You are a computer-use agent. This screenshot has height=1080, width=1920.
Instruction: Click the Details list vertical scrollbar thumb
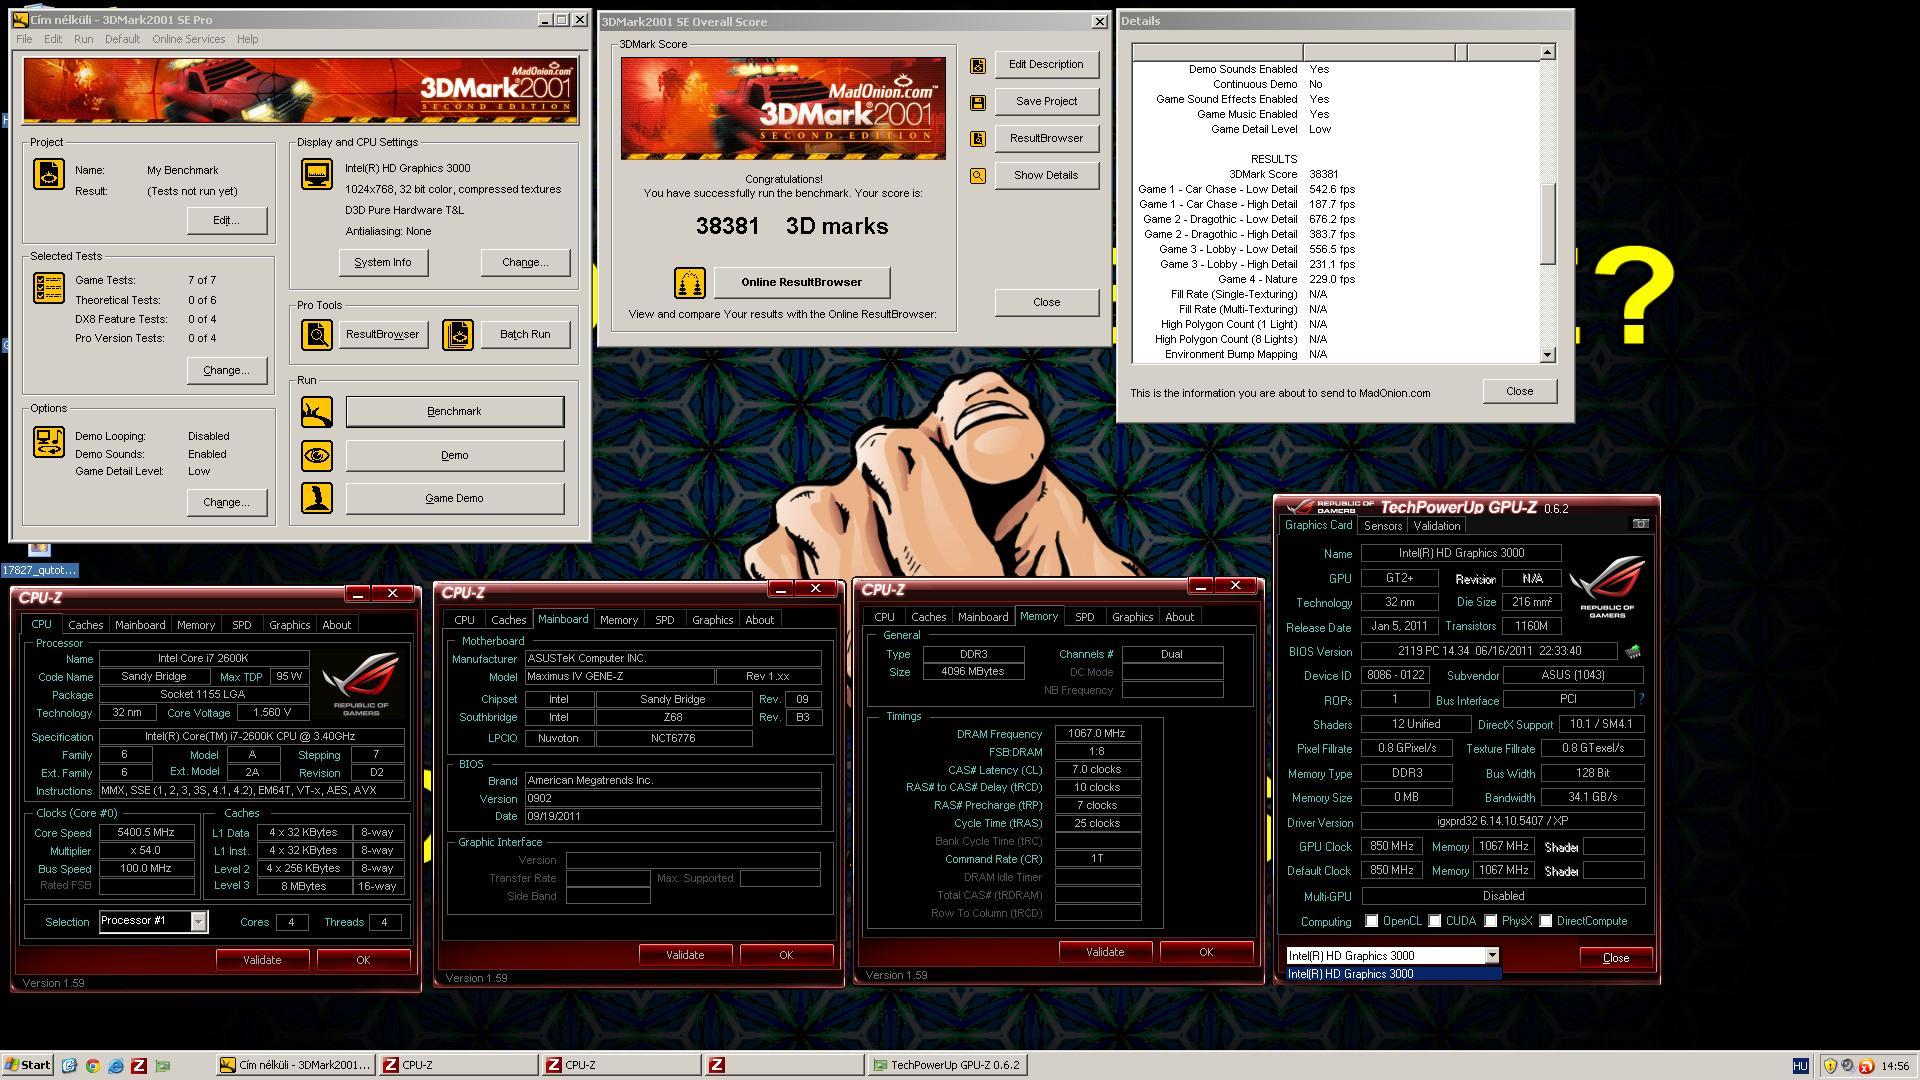(x=1547, y=225)
